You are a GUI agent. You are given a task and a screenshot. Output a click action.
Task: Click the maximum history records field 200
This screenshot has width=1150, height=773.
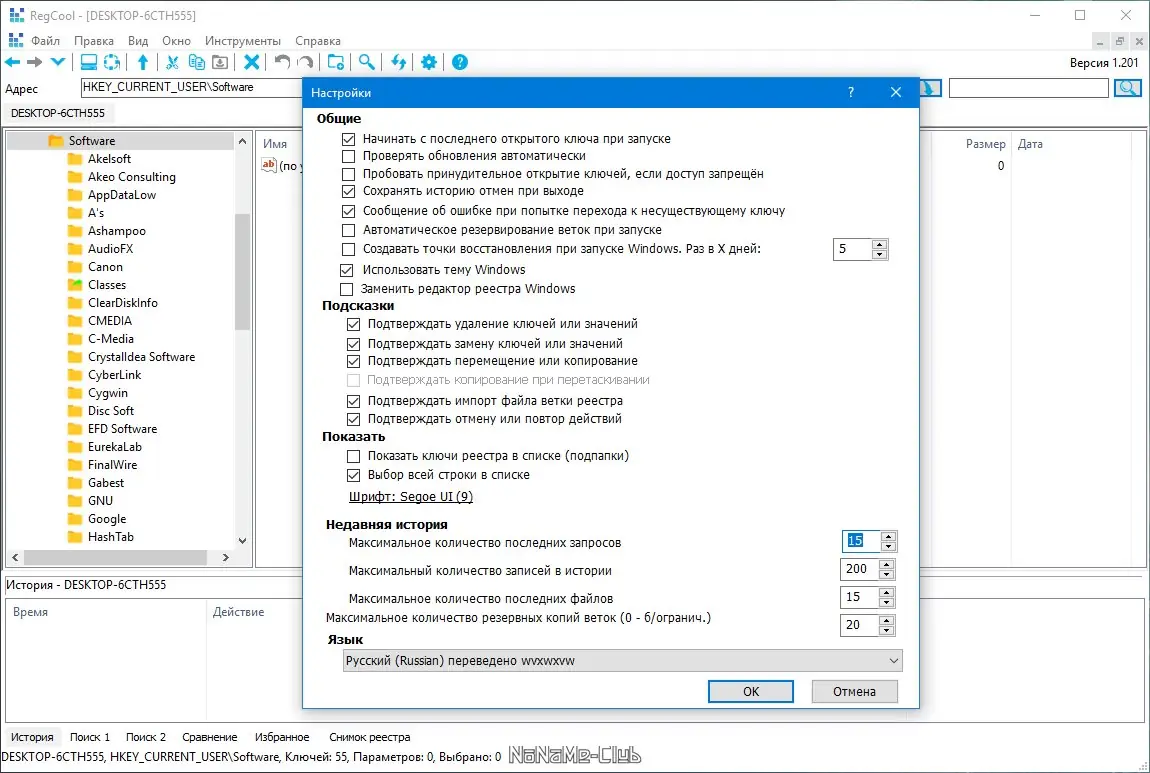(859, 569)
